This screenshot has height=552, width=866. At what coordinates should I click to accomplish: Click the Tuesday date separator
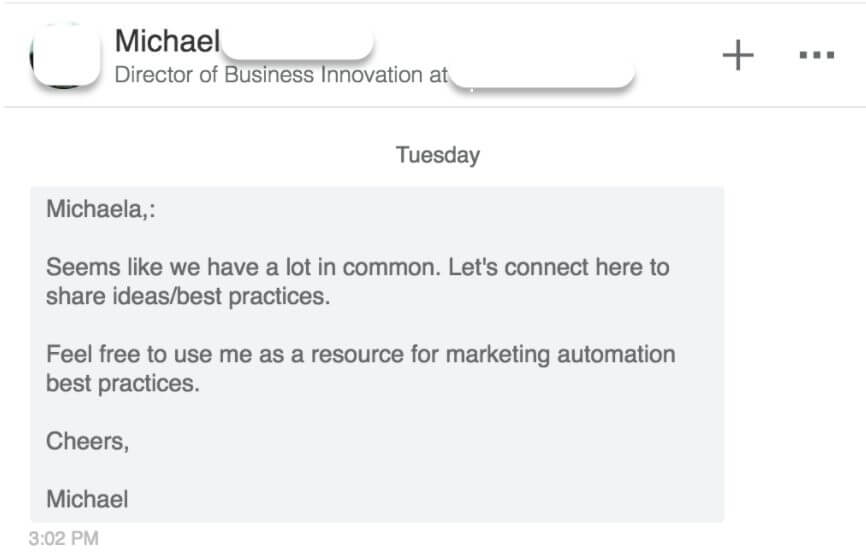437,155
